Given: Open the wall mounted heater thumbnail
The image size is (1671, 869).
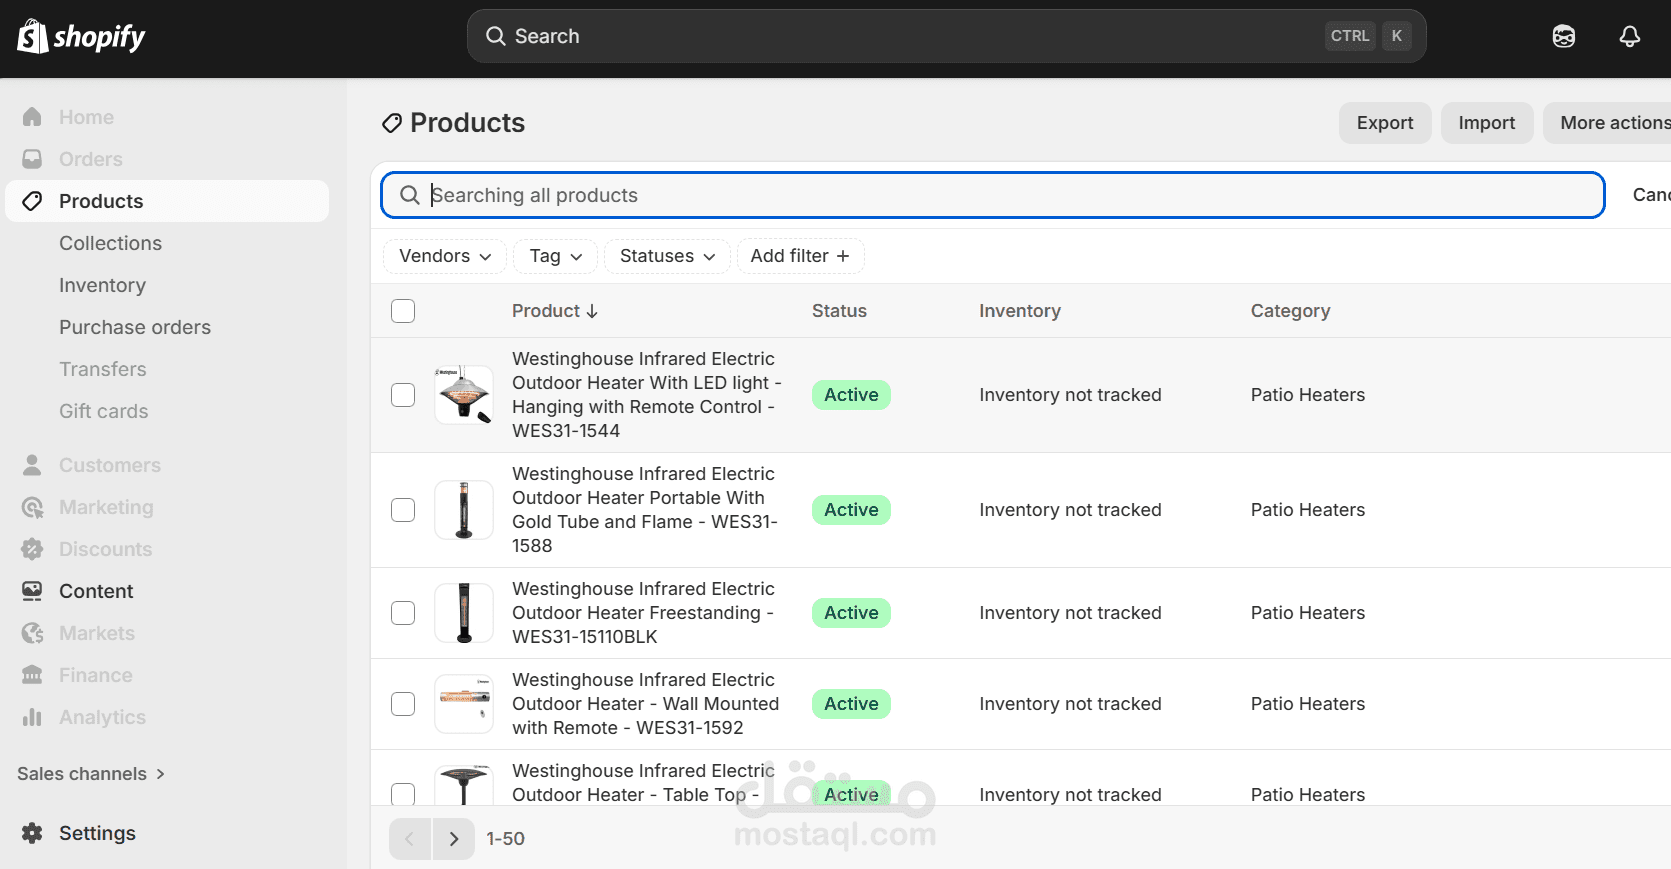Looking at the screenshot, I should pos(464,704).
